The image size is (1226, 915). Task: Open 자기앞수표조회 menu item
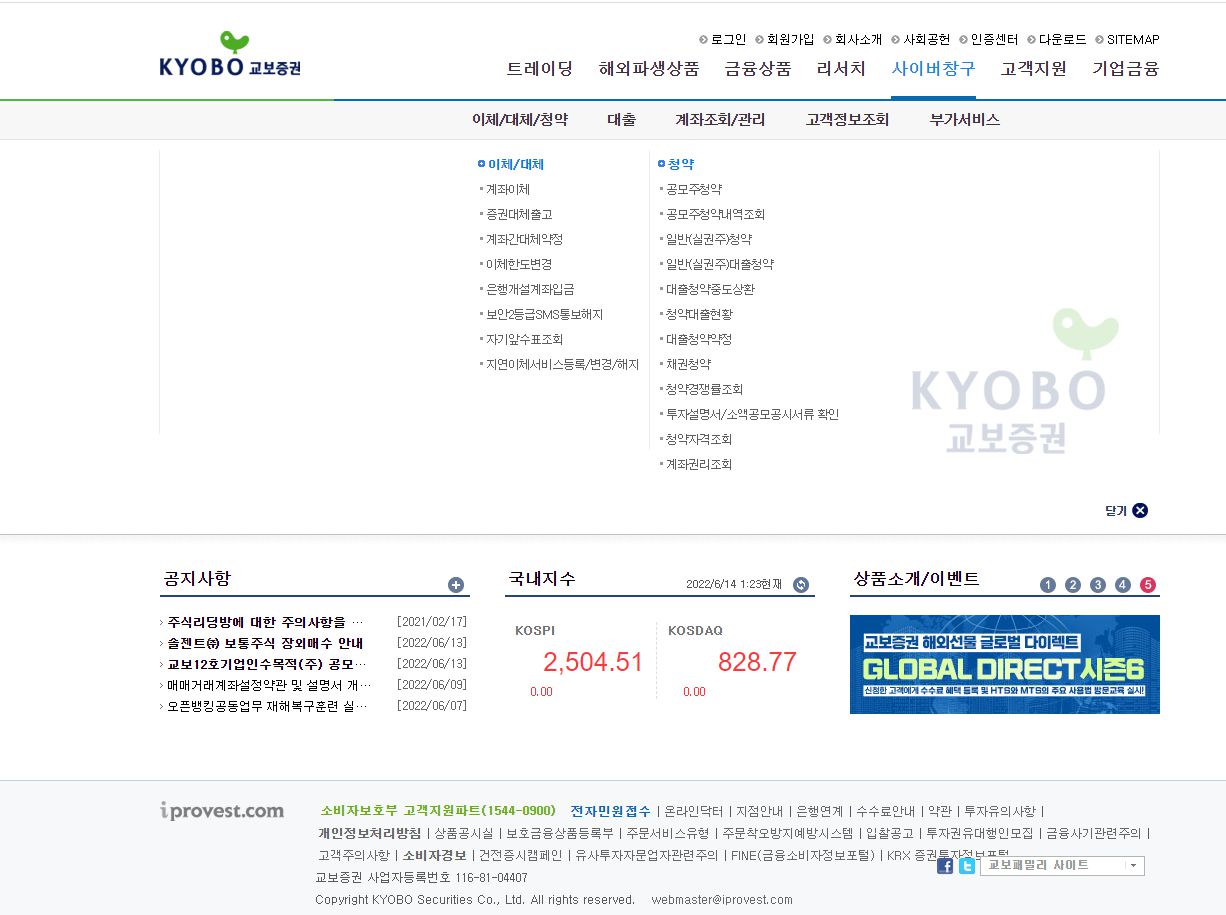pos(525,339)
